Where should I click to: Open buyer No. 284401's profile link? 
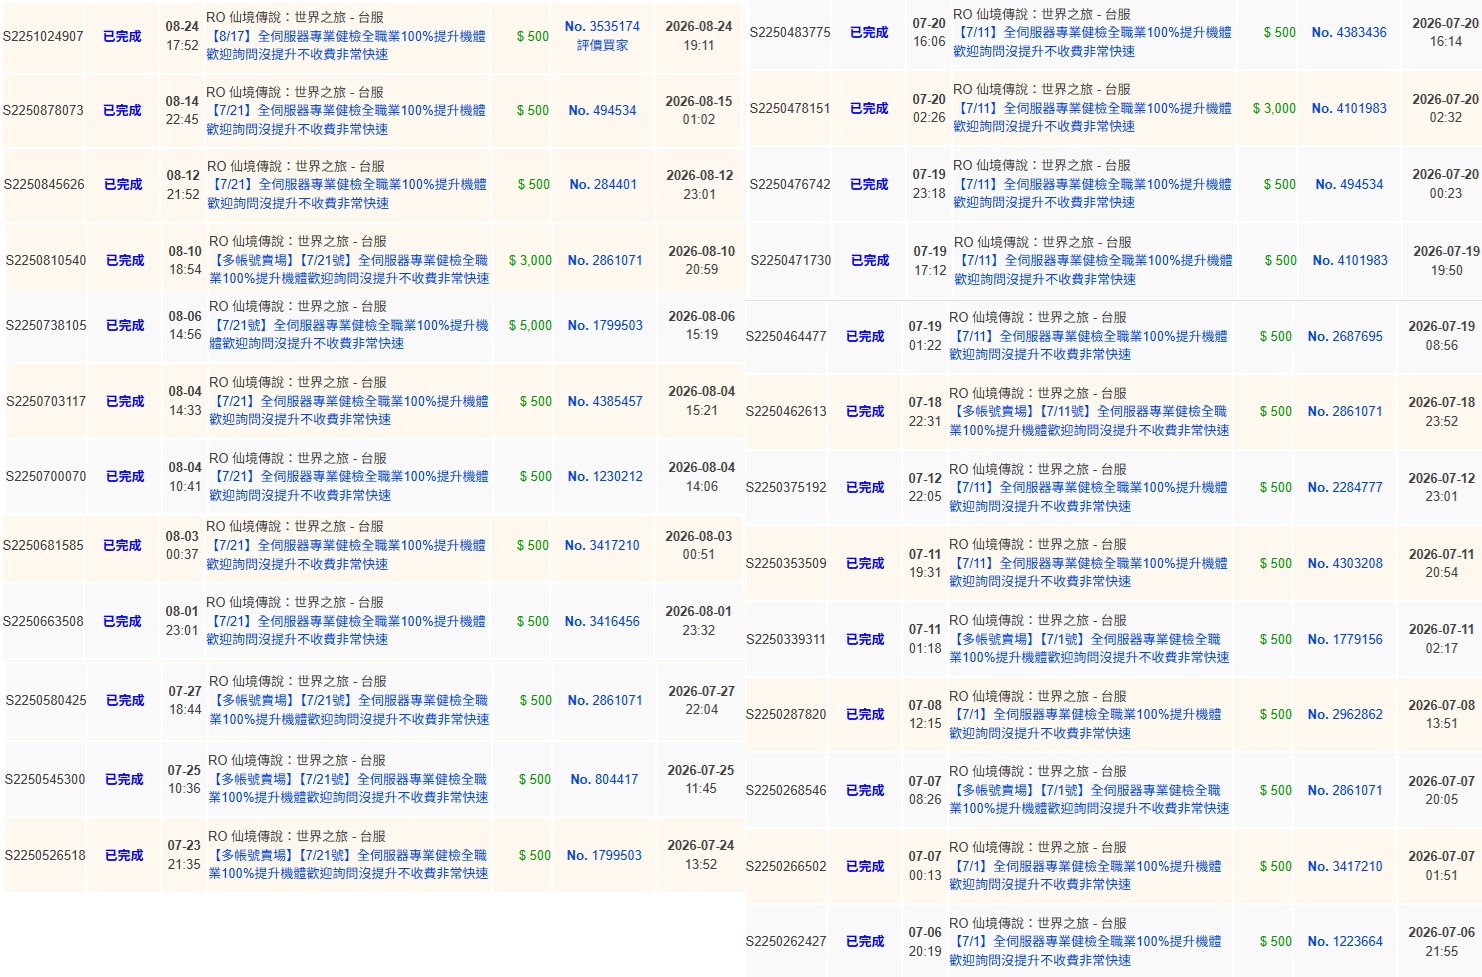click(603, 185)
